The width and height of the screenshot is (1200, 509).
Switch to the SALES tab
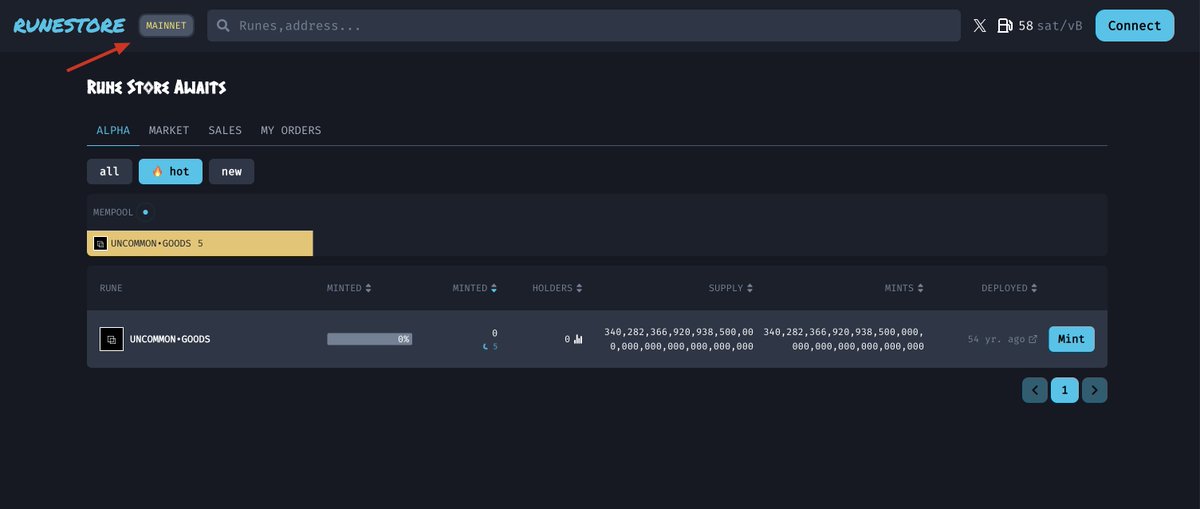click(225, 131)
